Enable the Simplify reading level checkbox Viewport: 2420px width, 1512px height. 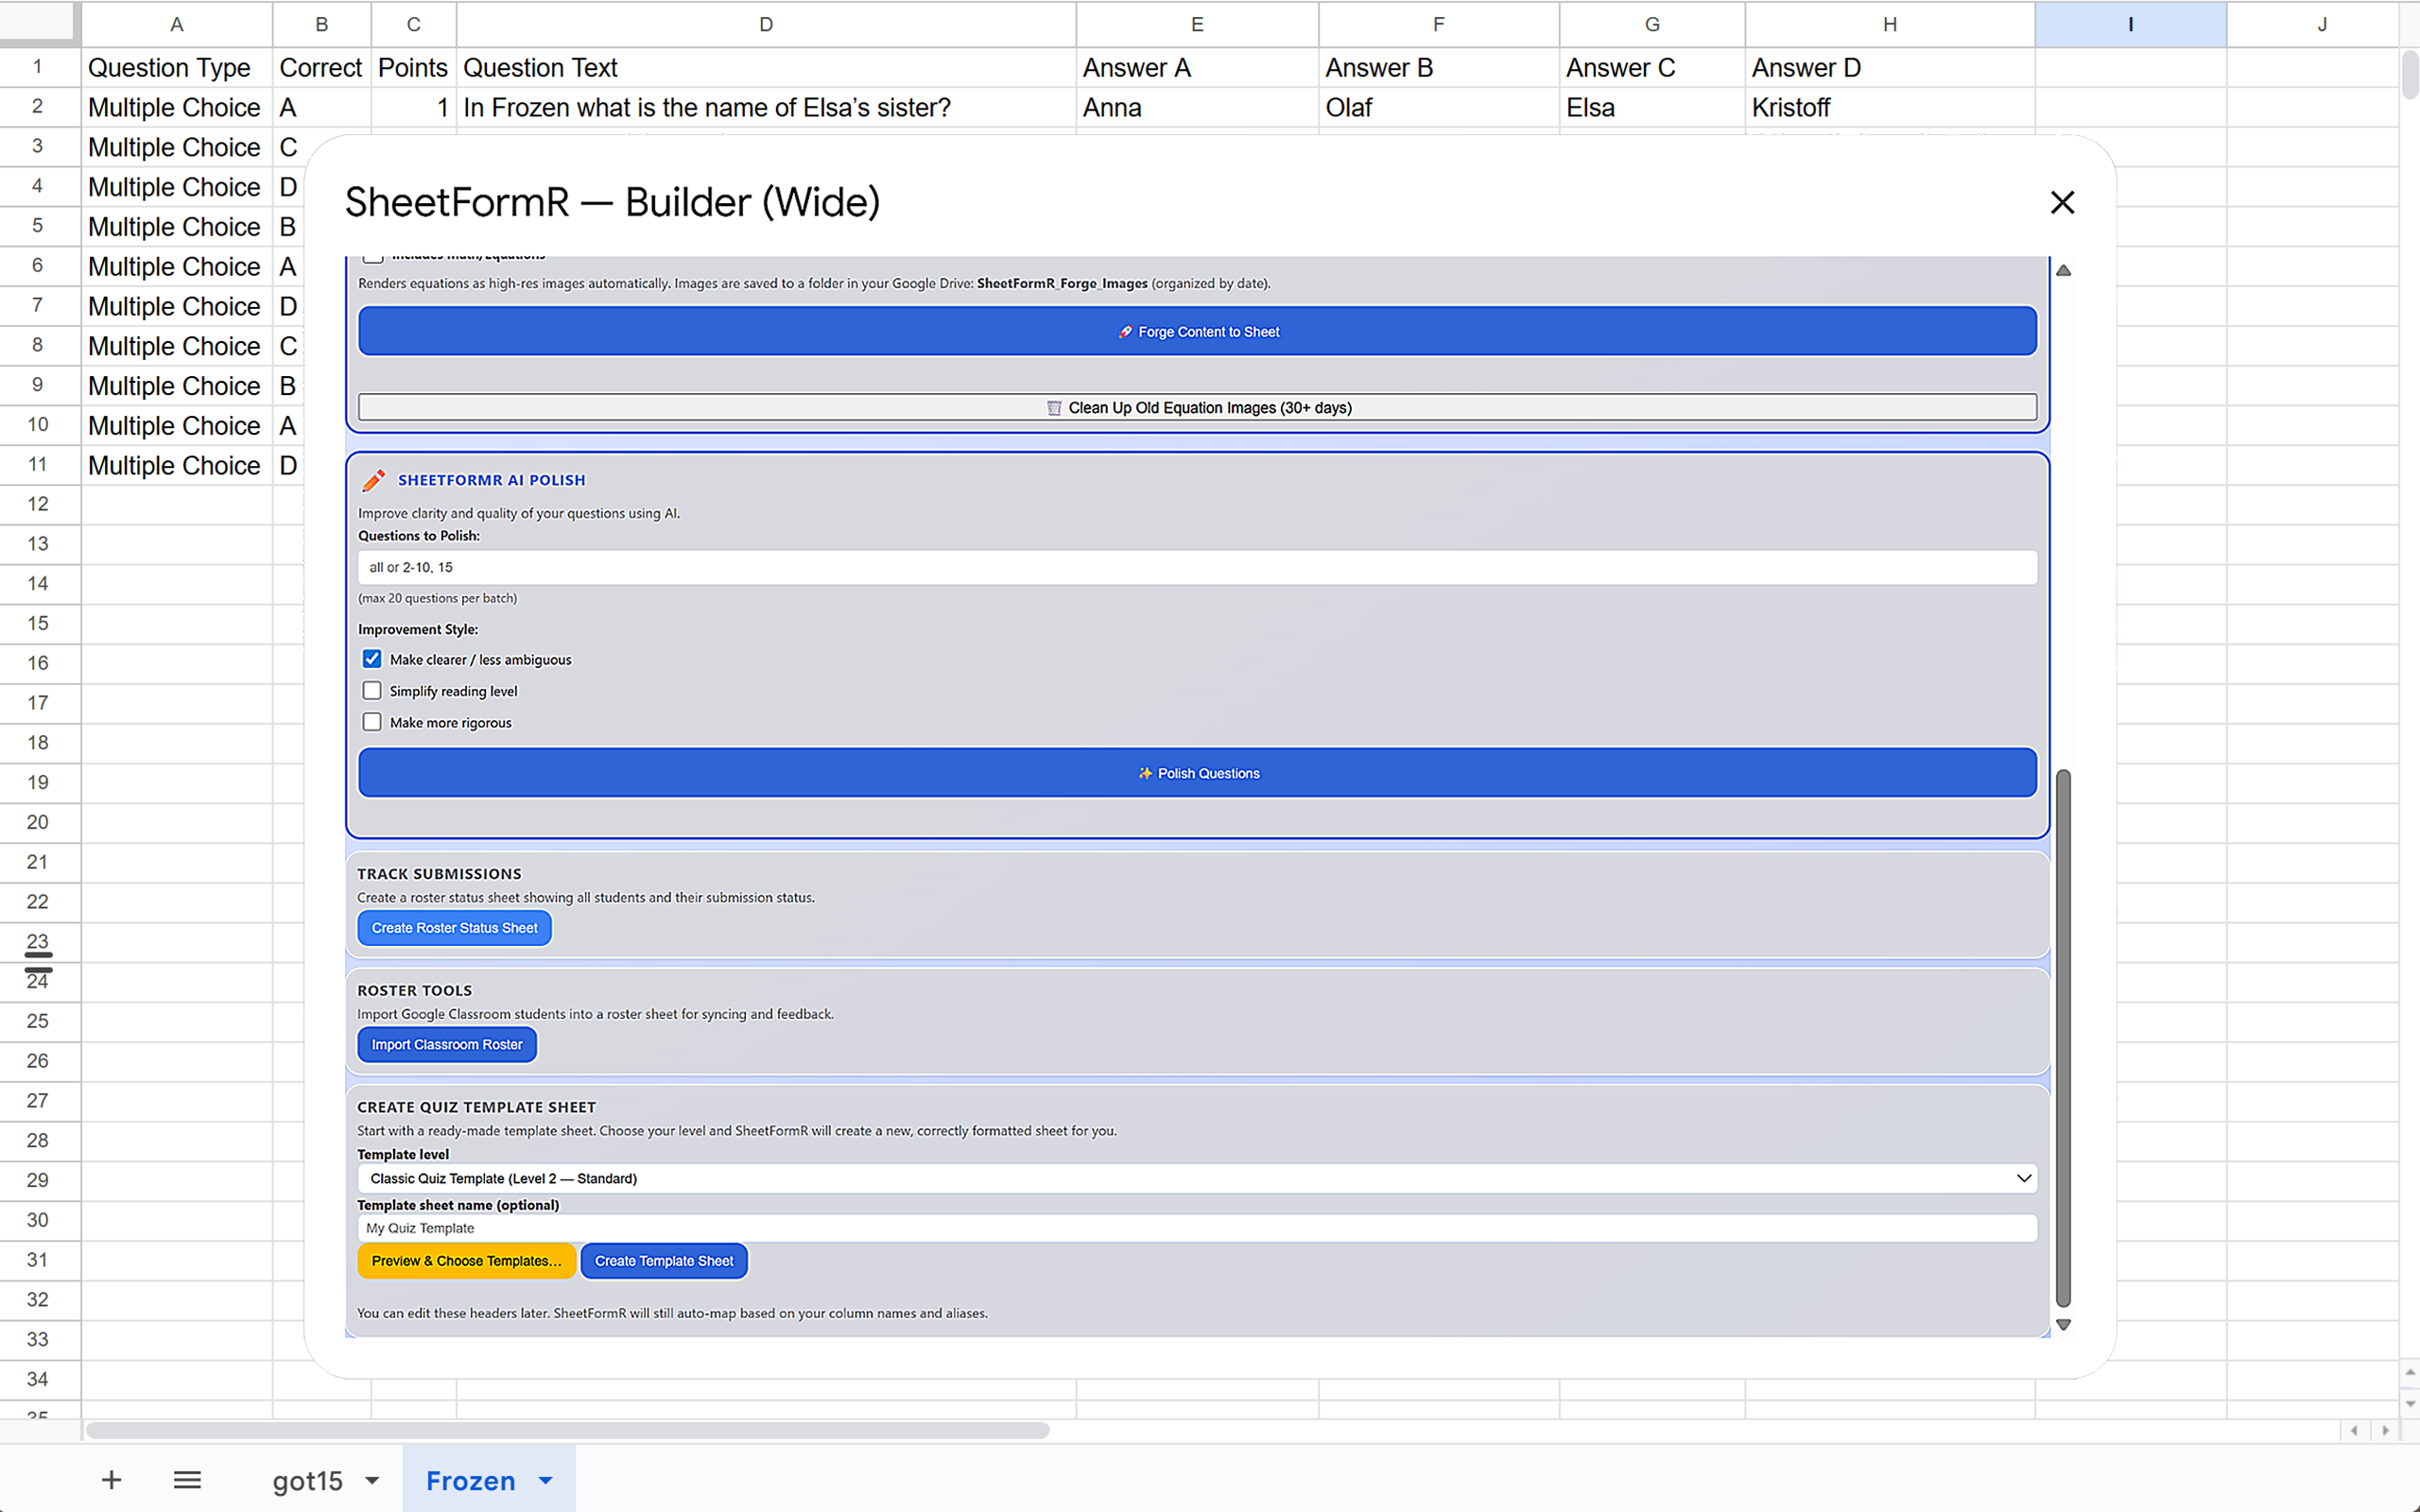[372, 690]
